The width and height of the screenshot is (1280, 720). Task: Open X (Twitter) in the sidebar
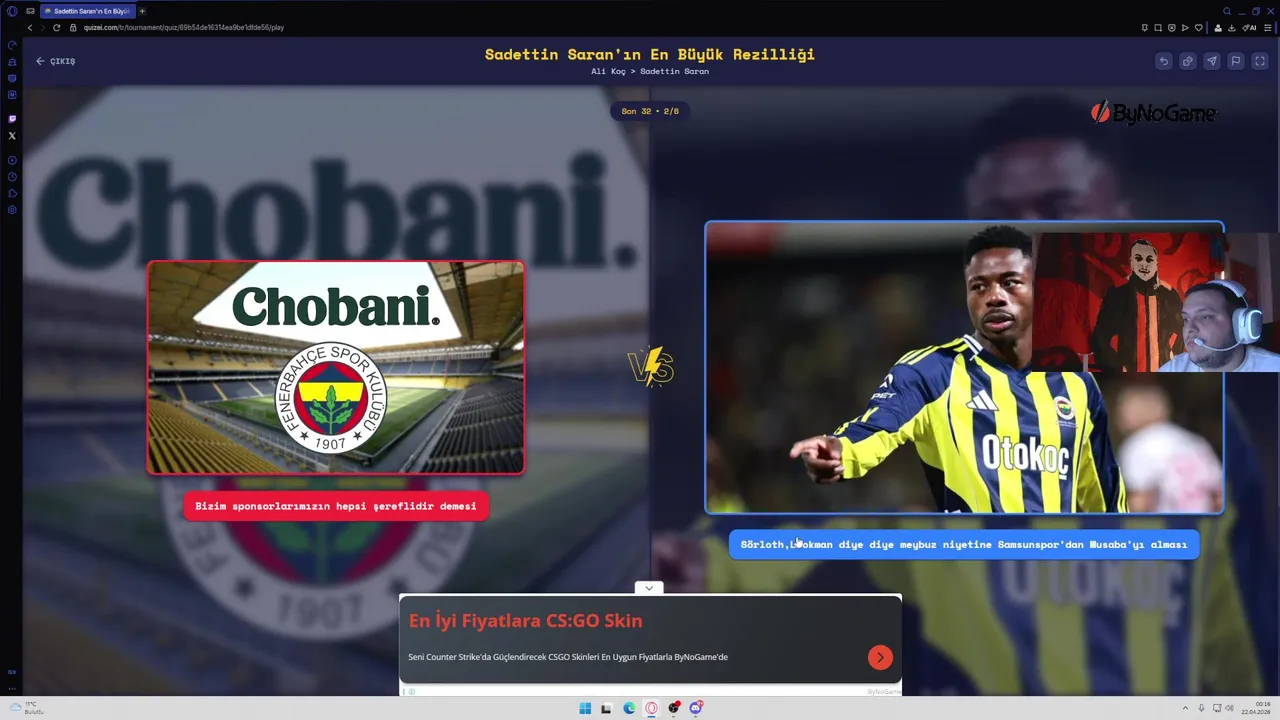[x=12, y=135]
